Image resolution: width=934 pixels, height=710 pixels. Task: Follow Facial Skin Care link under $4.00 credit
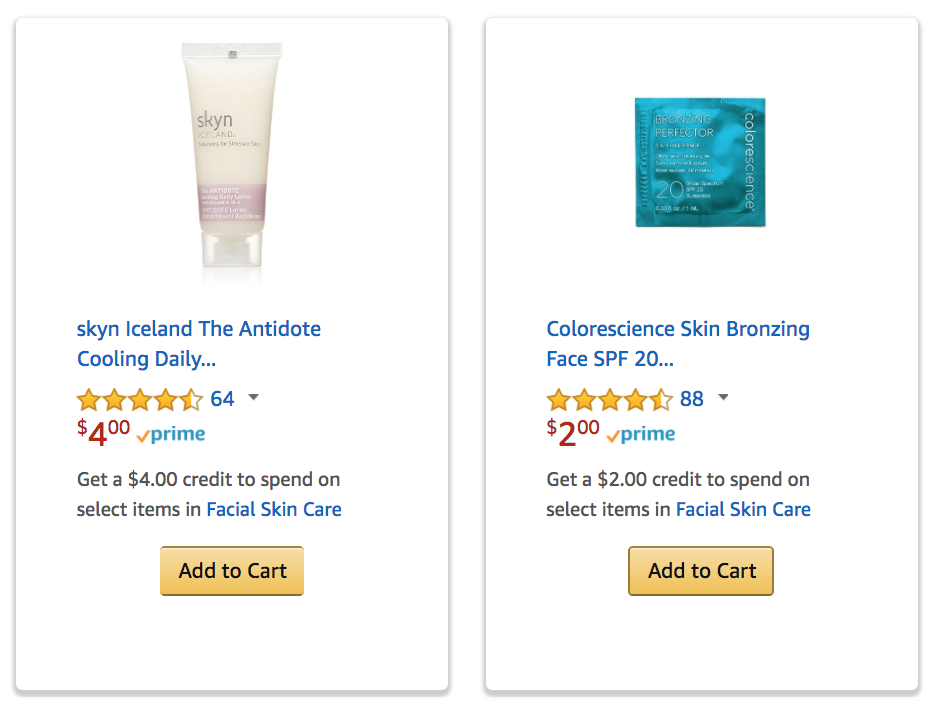tap(274, 509)
